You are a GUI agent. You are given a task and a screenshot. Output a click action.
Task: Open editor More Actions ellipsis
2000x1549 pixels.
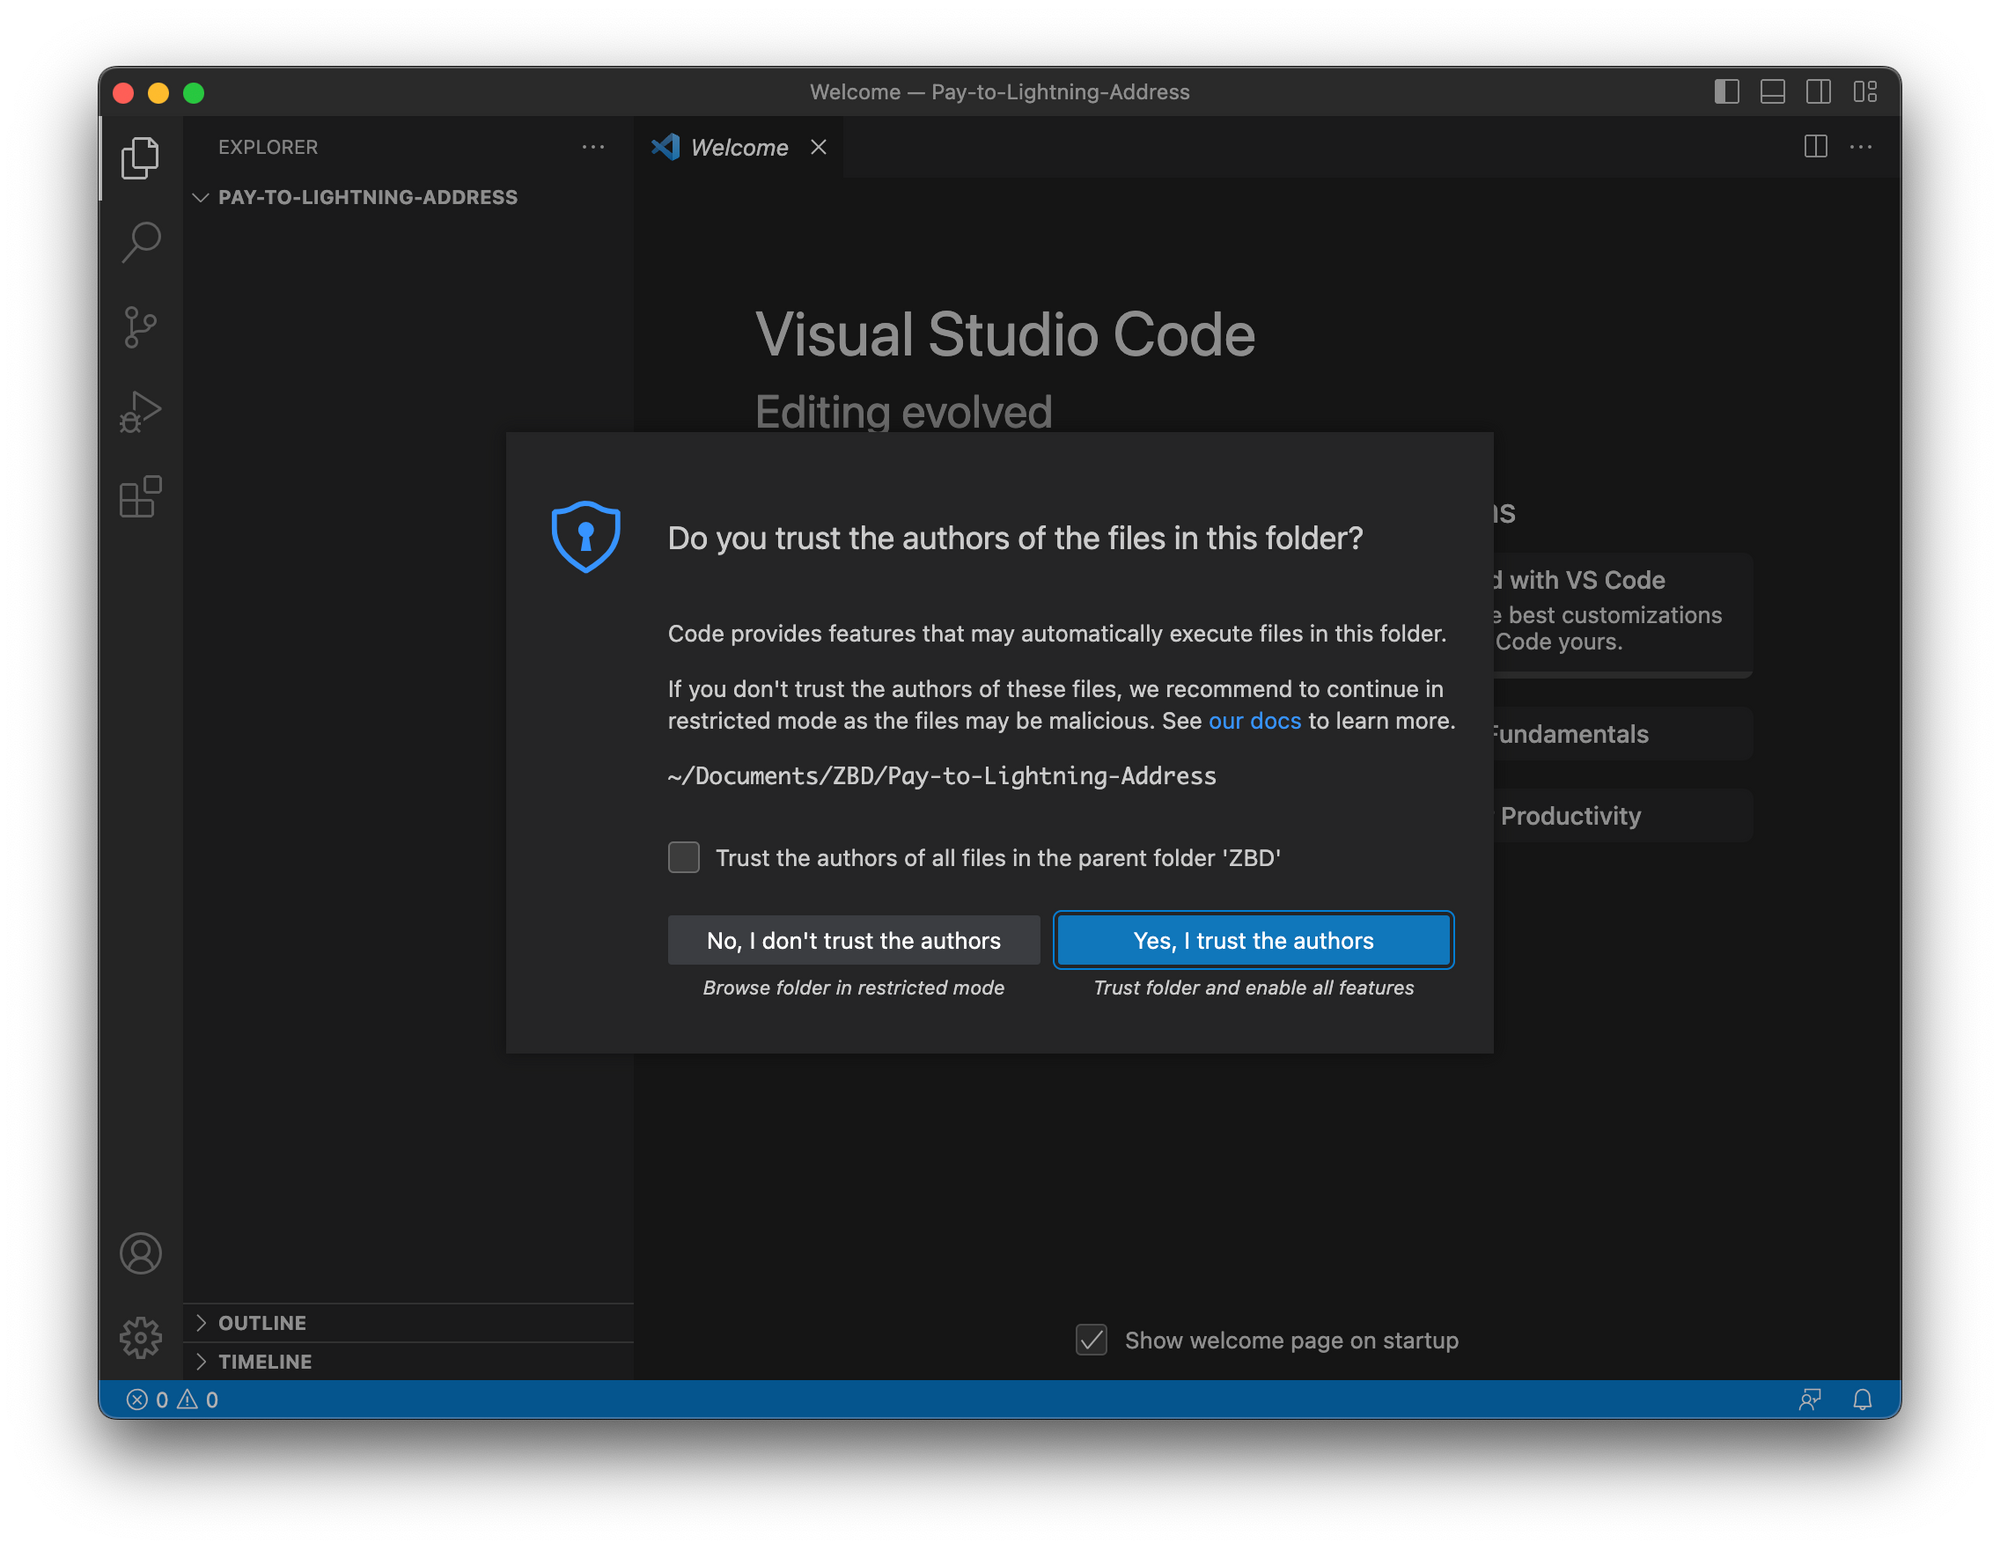click(1861, 147)
